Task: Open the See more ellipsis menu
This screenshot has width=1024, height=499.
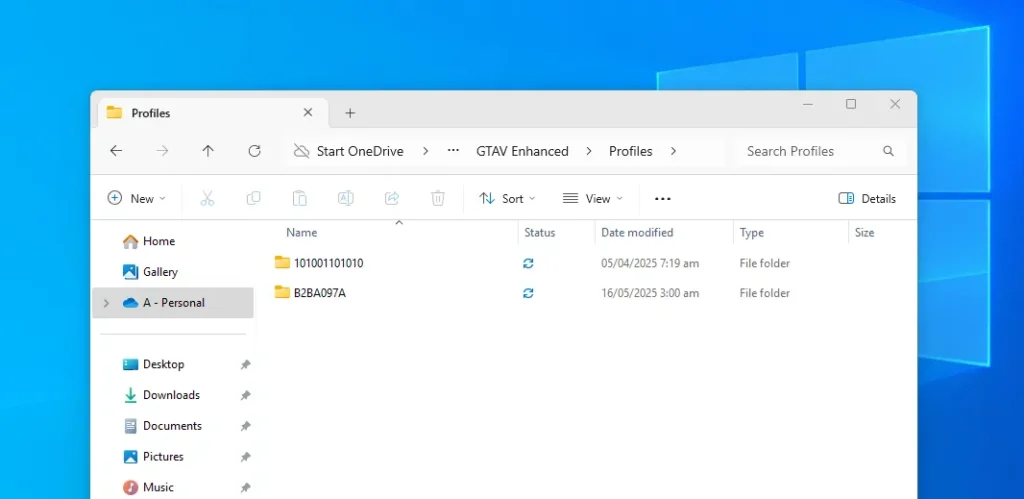Action: click(x=662, y=198)
